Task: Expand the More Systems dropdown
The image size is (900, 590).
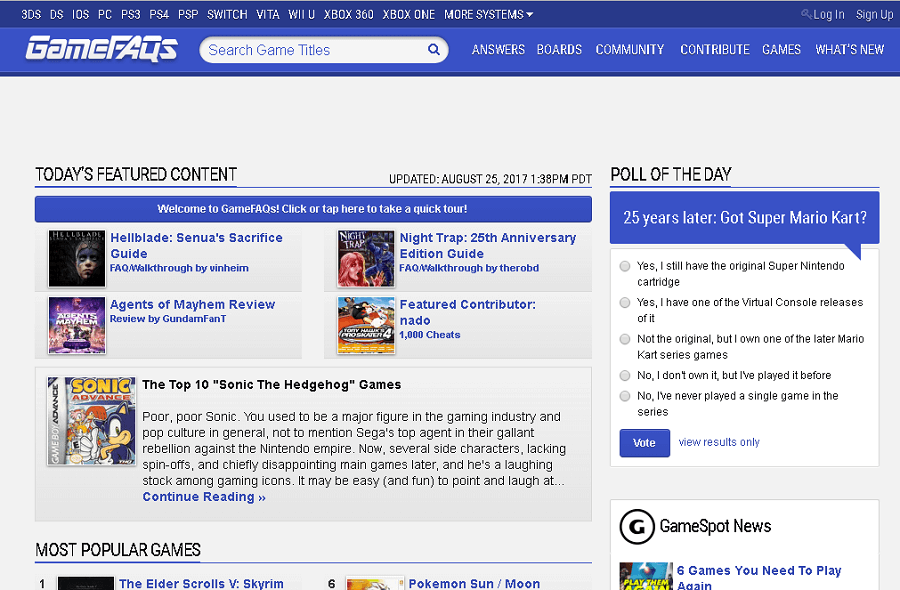Action: tap(488, 14)
